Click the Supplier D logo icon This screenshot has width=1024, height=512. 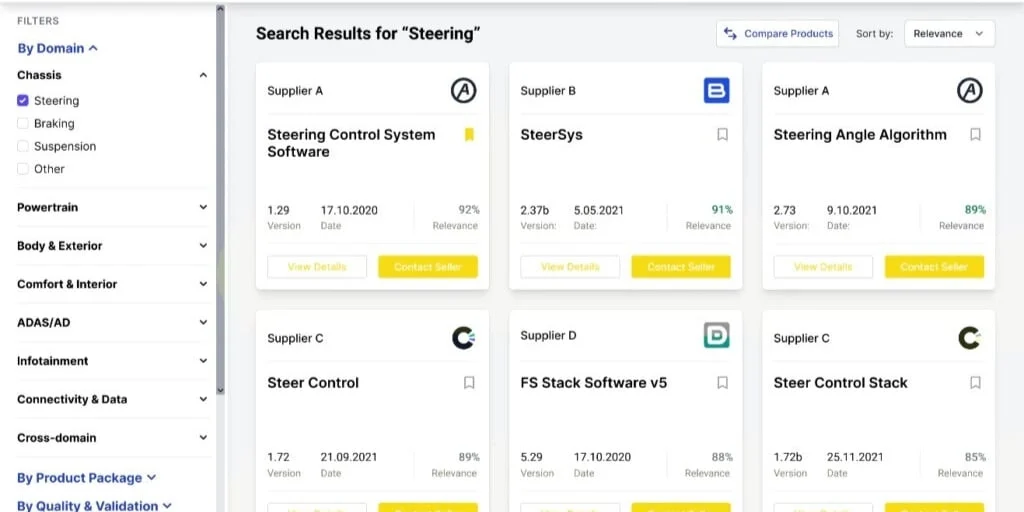(x=716, y=336)
